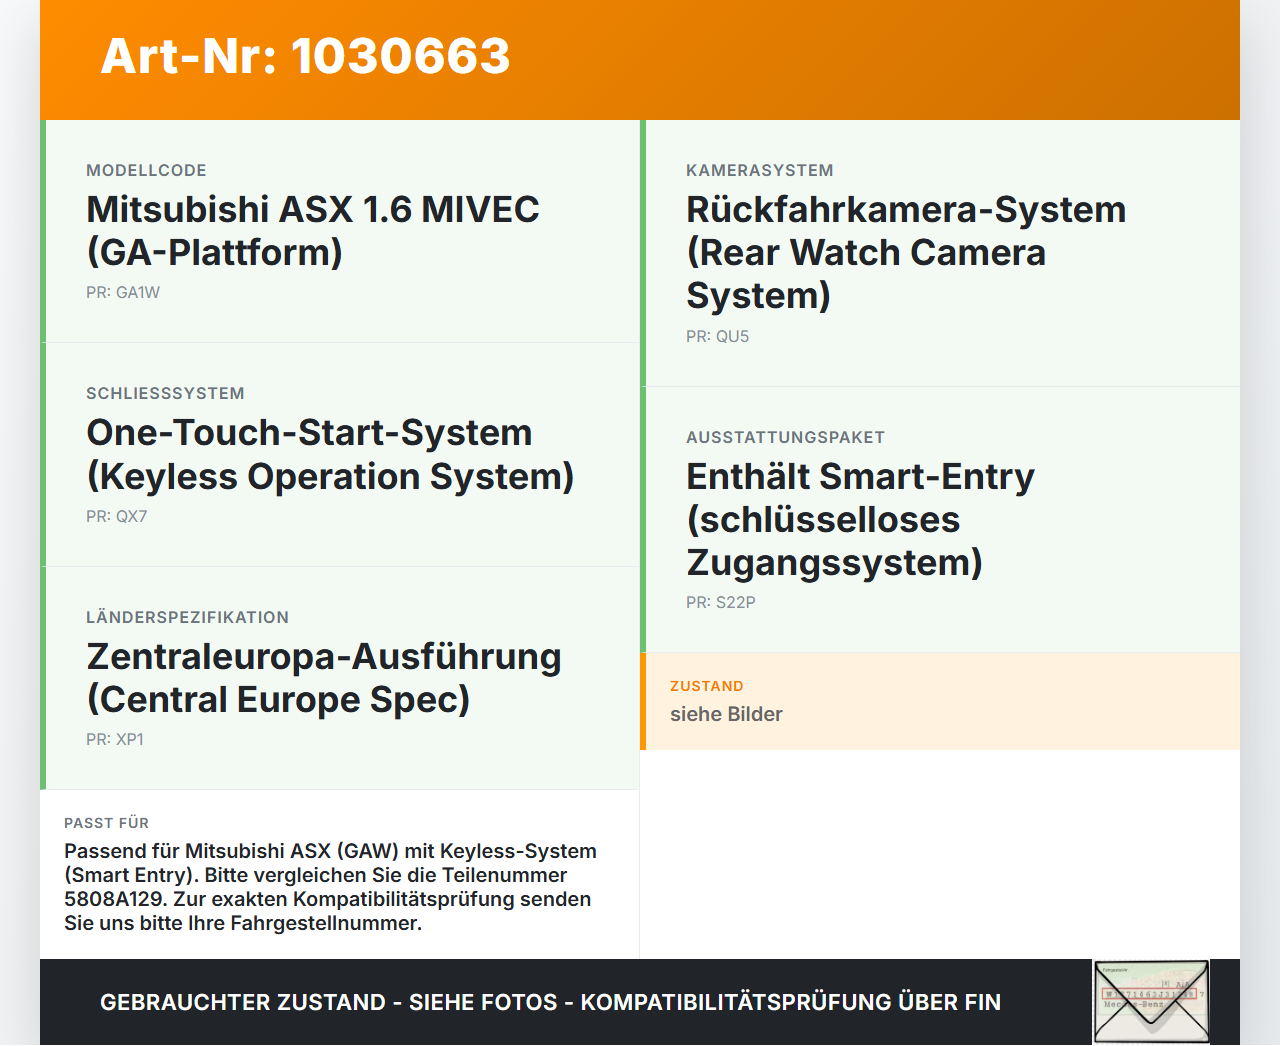Click the Art-Nr: 1030663 header
Screen dimensions: 1280x1046
pos(305,56)
